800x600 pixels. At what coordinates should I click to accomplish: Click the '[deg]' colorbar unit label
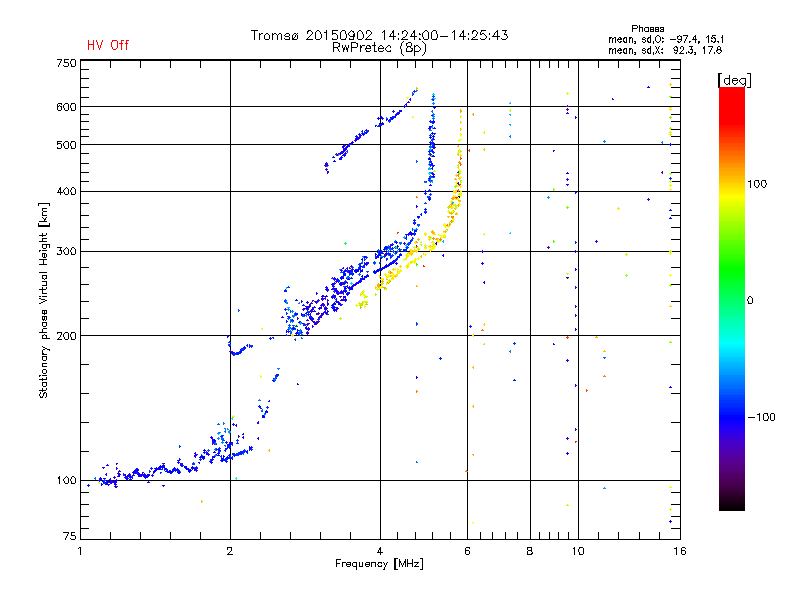pyautogui.click(x=734, y=80)
